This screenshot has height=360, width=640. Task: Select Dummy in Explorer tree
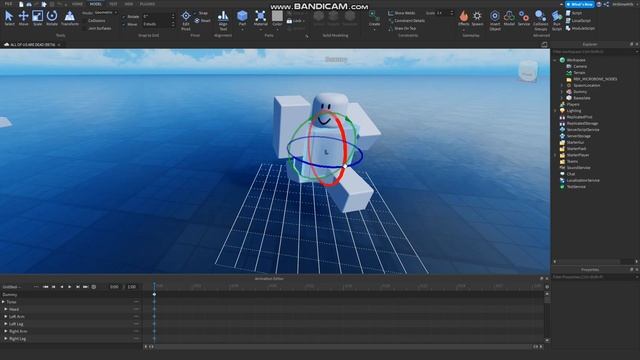[580, 92]
